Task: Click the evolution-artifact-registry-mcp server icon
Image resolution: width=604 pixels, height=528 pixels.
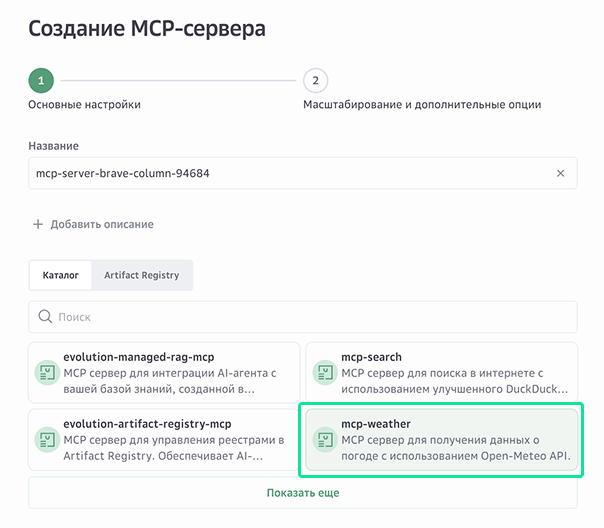Action: pos(45,439)
